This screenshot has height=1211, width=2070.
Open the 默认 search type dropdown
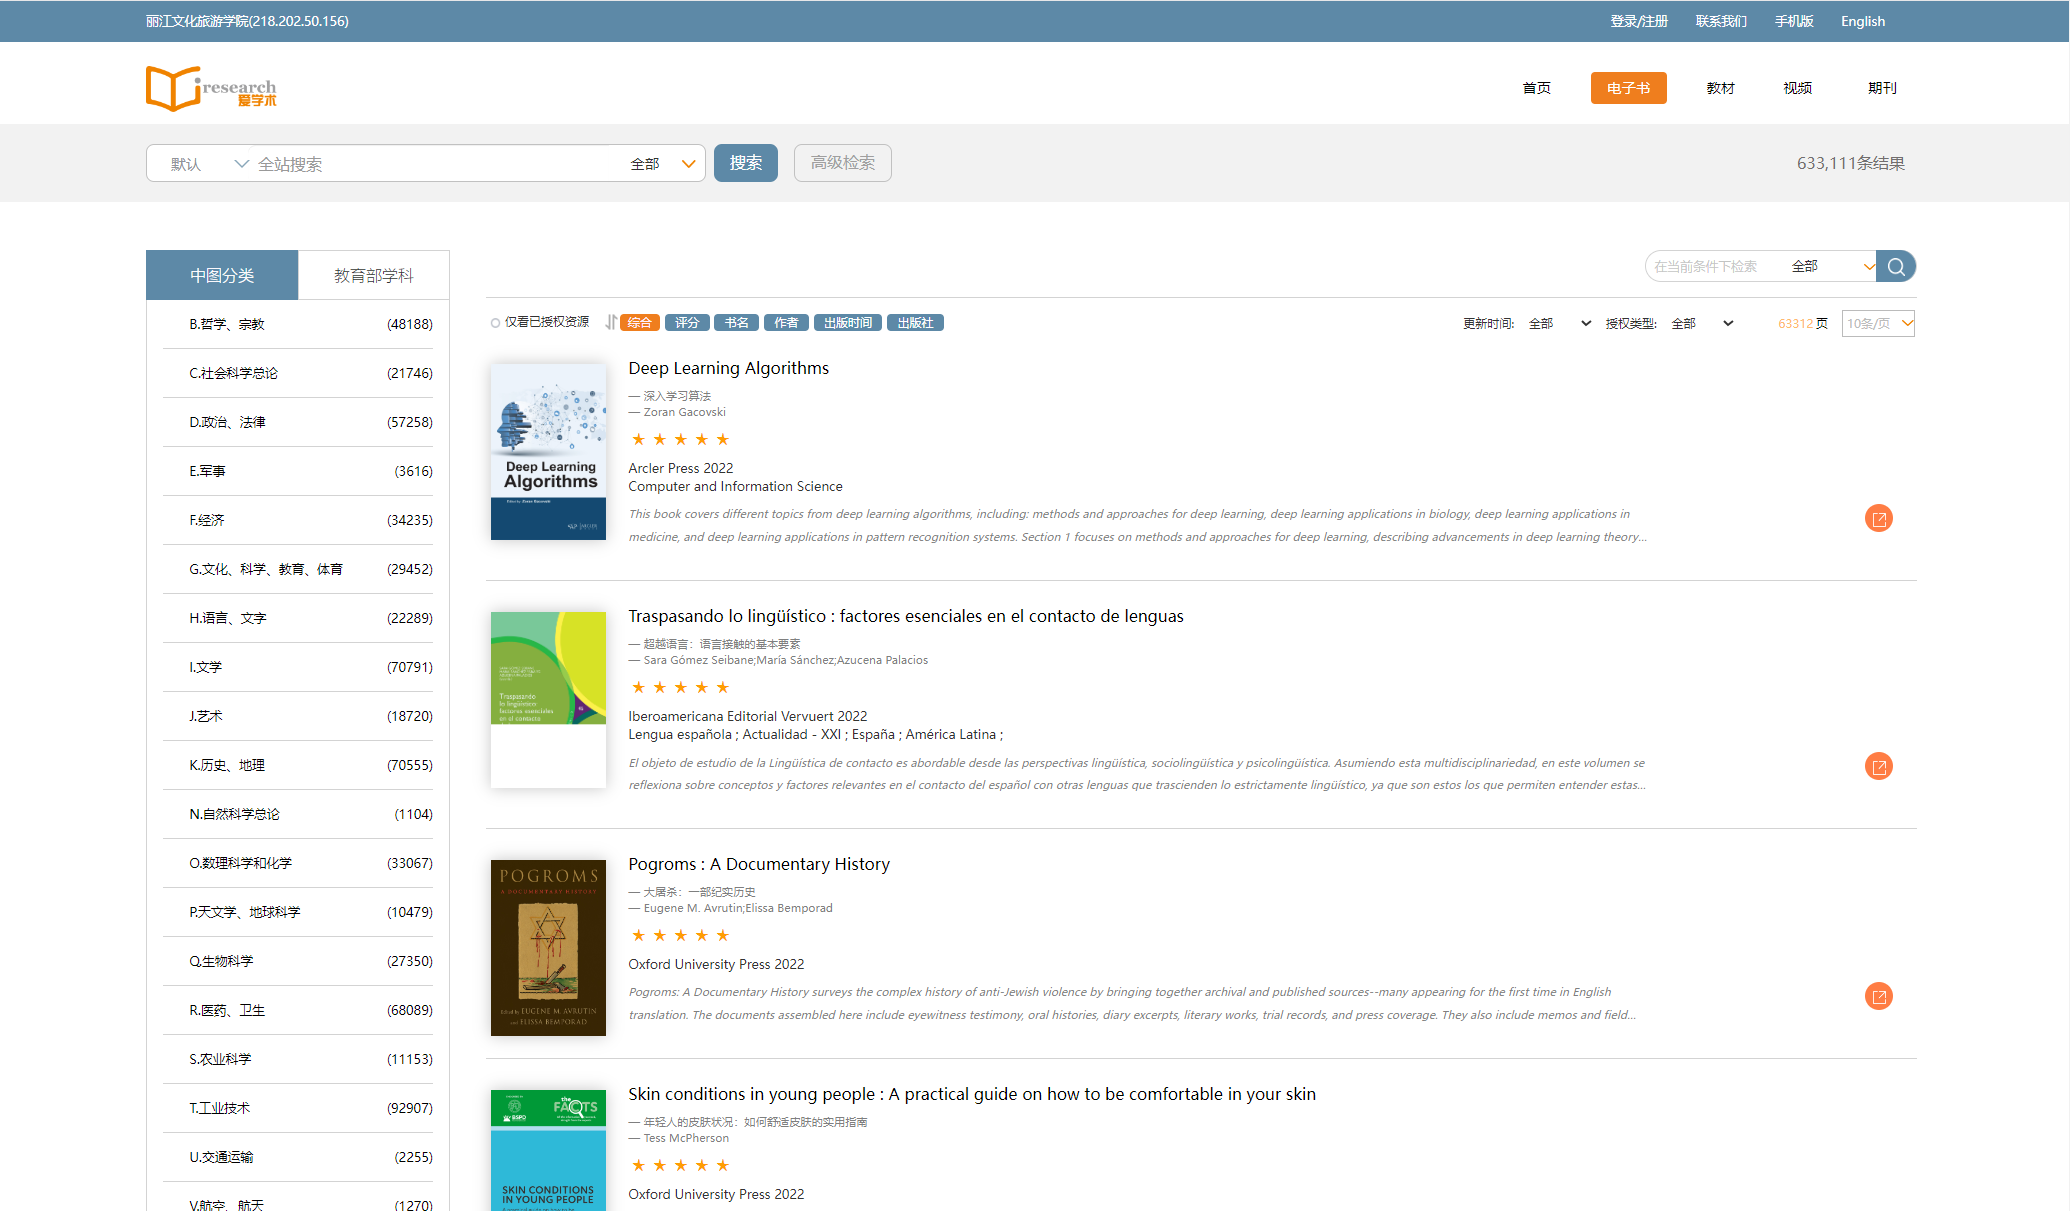(x=210, y=163)
